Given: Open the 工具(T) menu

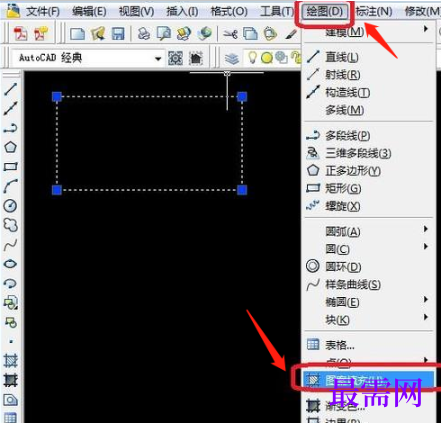Looking at the screenshot, I should tap(276, 12).
